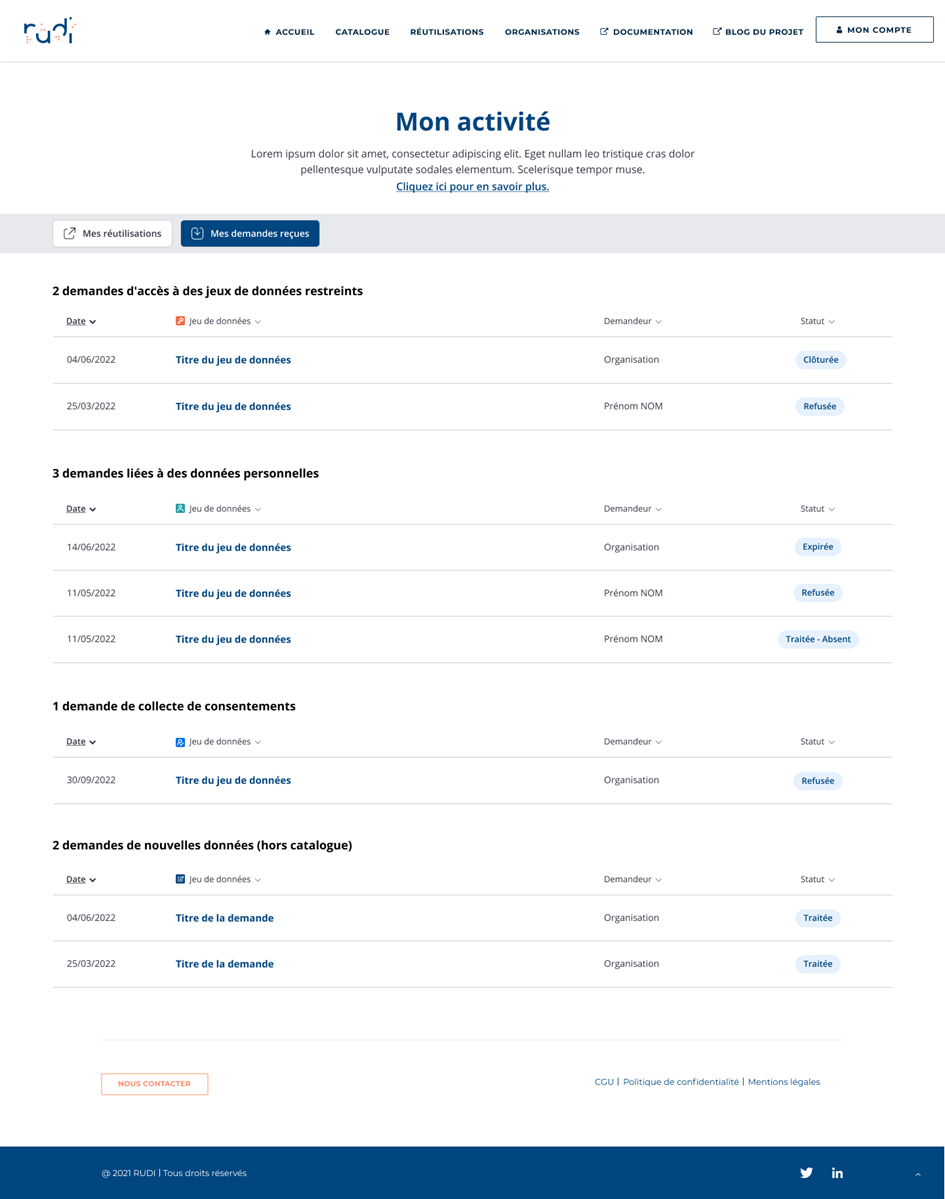
Task: Click the back-to-top arrow in footer
Action: (x=917, y=1174)
